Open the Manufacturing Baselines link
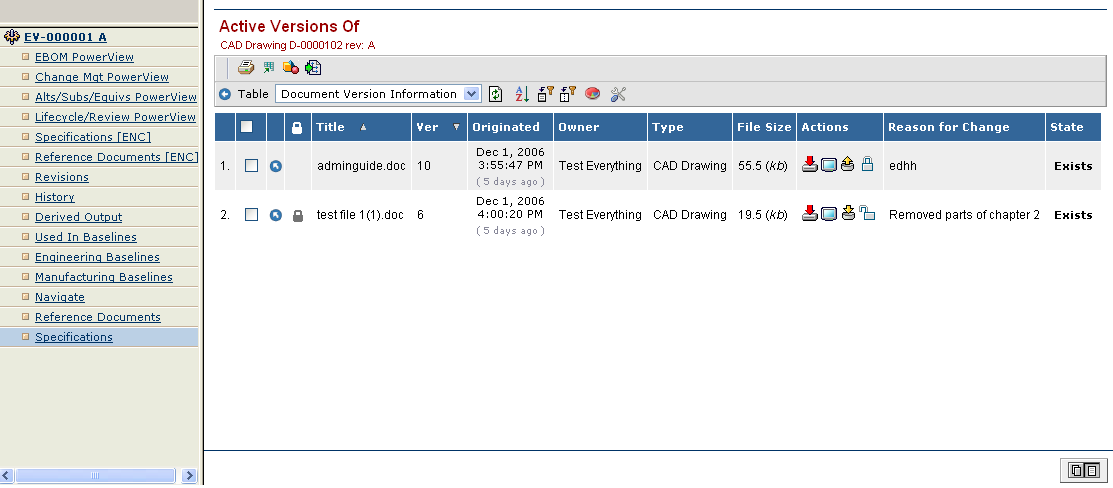 (103, 277)
